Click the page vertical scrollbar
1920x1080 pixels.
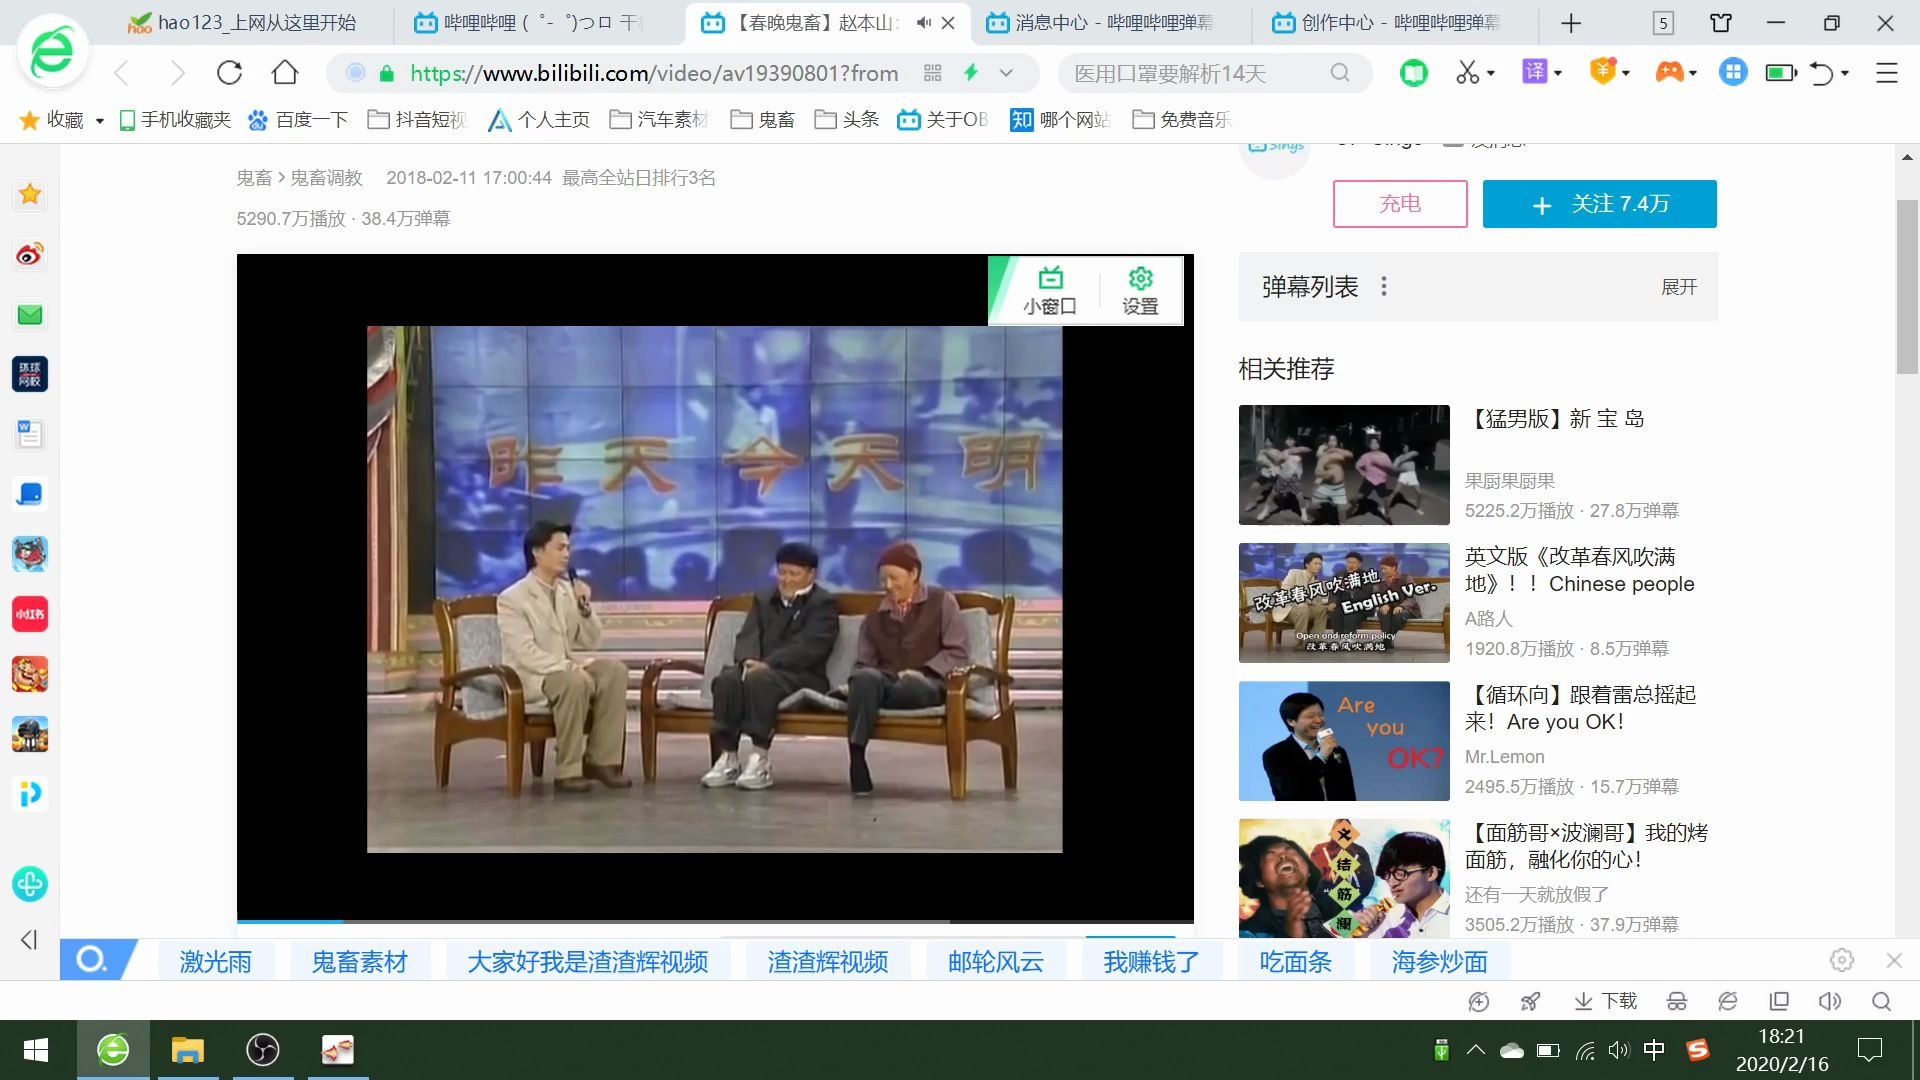click(x=1907, y=287)
